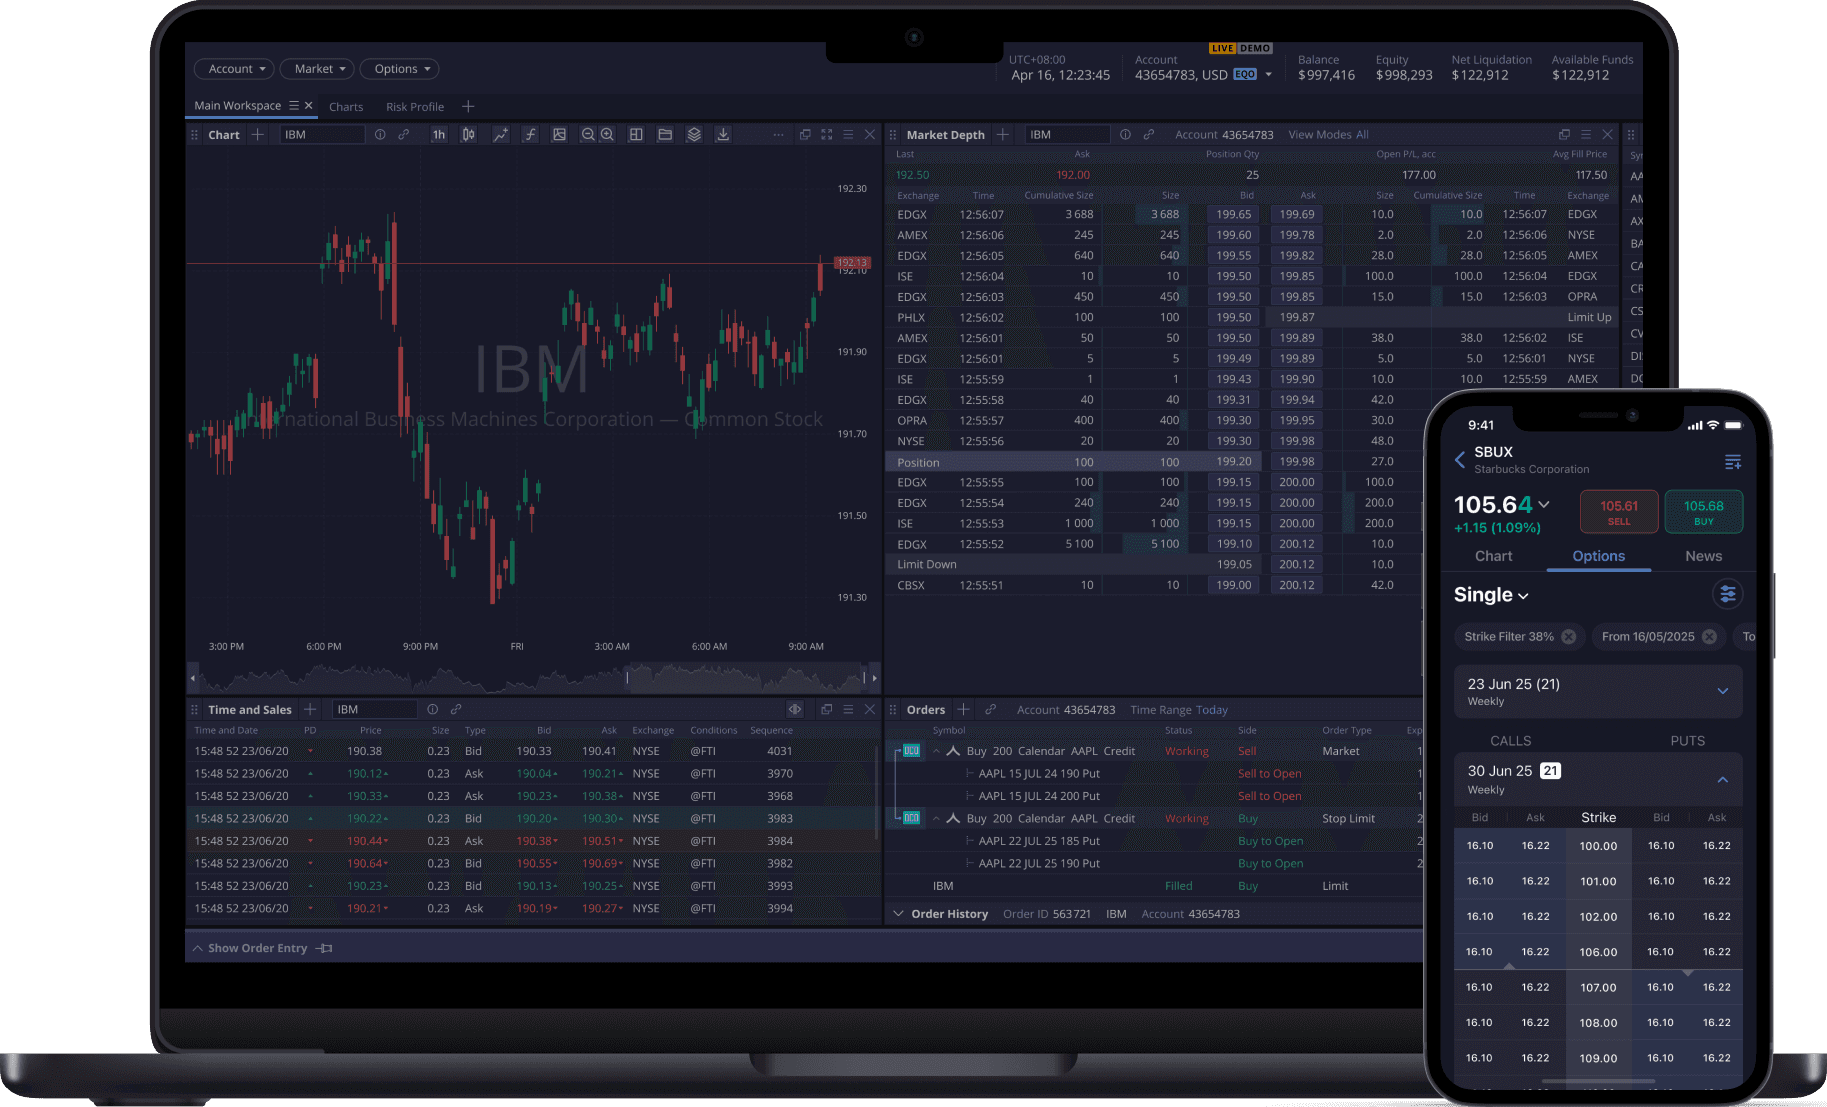Click the Chart symbol link icon
This screenshot has width=1827, height=1107.
tap(404, 134)
